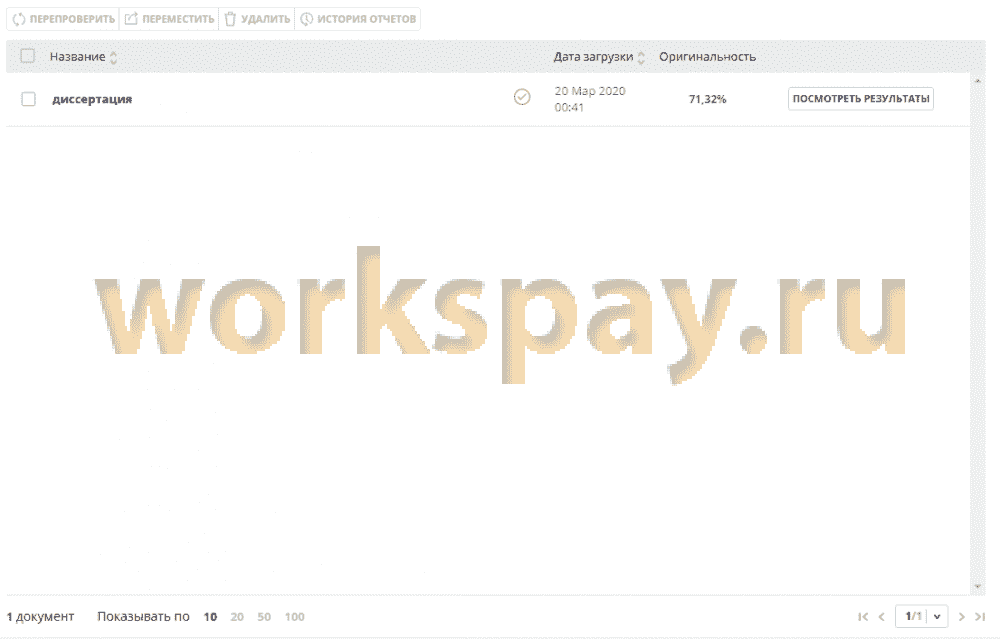Click the scrollbar down arrow
The width and height of the screenshot is (1000, 639).
pos(978,586)
